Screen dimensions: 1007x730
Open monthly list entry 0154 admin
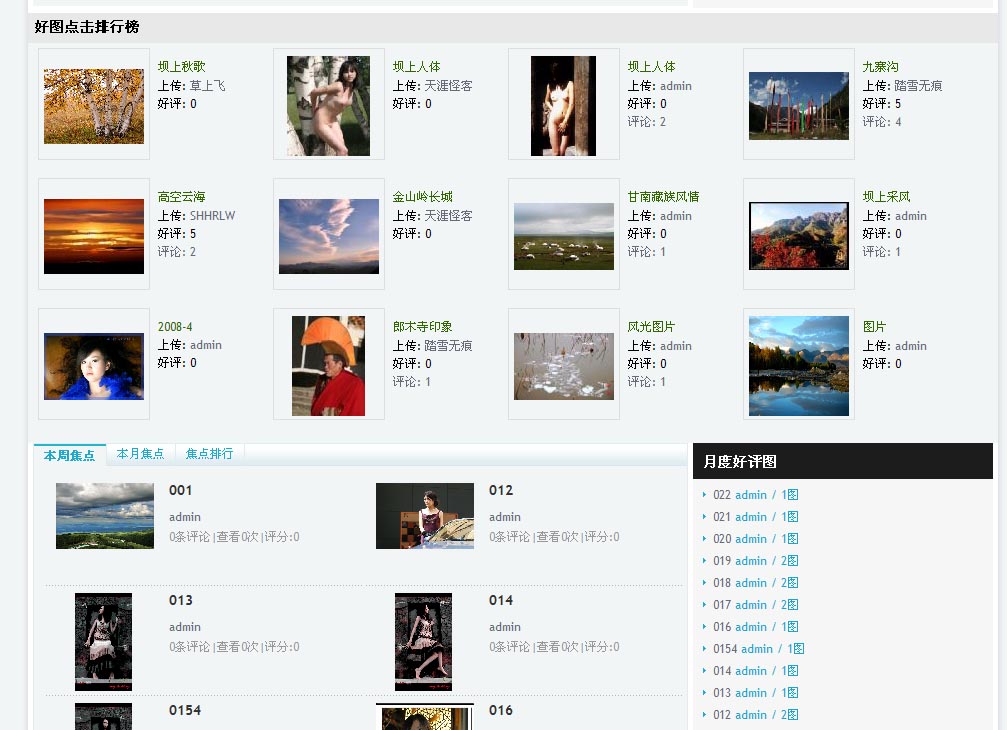758,649
